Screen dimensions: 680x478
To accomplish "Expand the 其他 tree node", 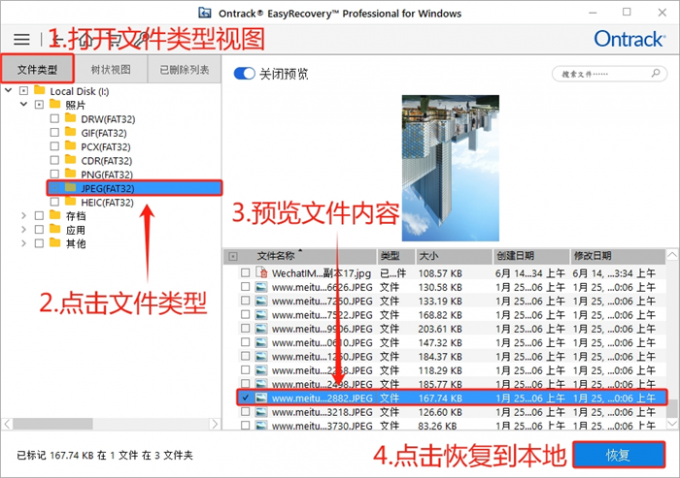I will [24, 243].
